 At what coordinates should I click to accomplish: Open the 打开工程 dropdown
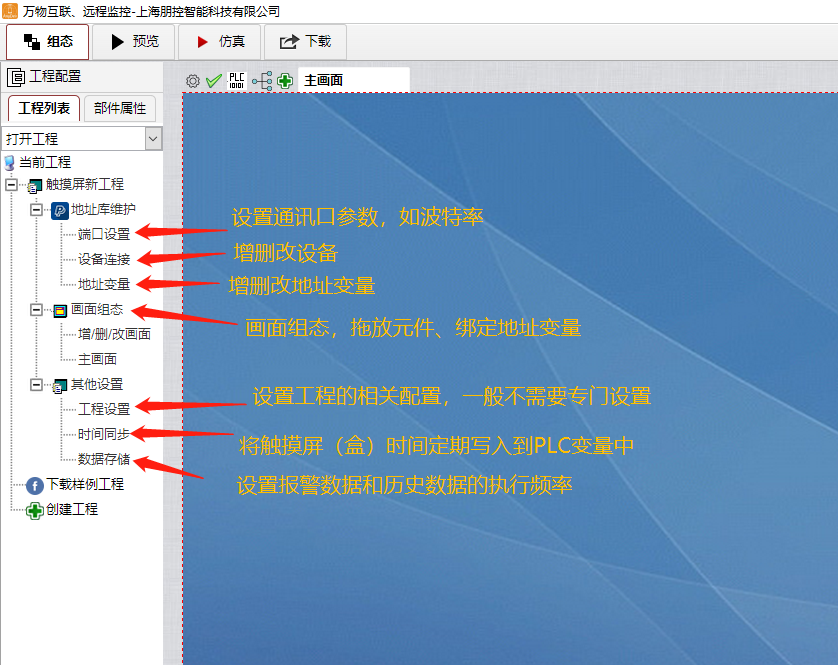point(153,139)
